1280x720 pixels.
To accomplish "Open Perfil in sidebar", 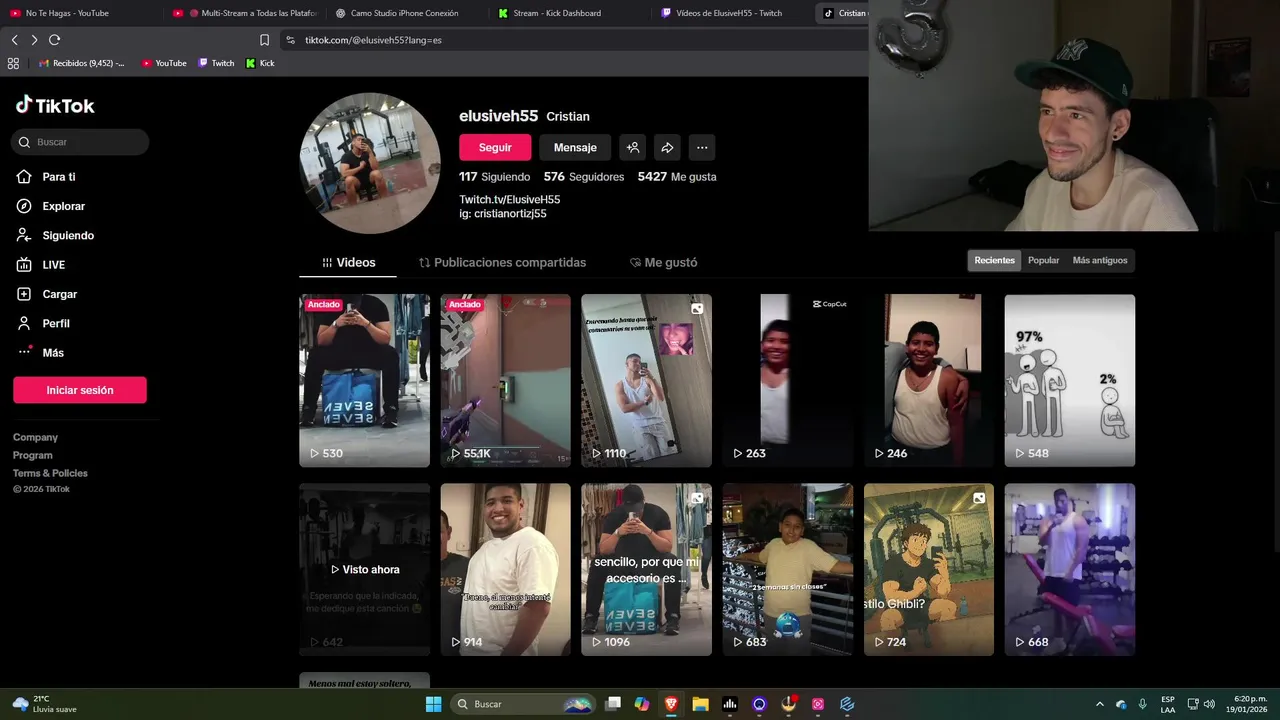I will click(x=43, y=323).
